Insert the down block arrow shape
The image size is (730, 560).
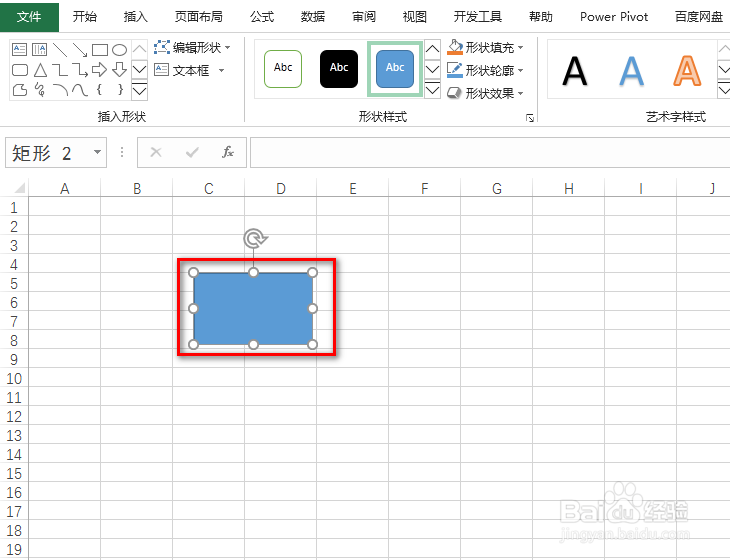pyautogui.click(x=120, y=70)
